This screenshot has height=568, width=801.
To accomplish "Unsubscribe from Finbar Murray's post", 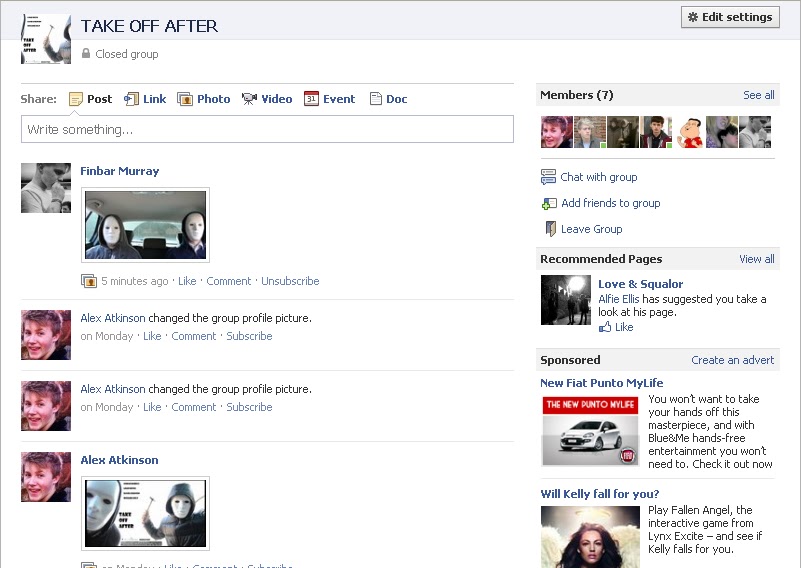I will click(290, 281).
